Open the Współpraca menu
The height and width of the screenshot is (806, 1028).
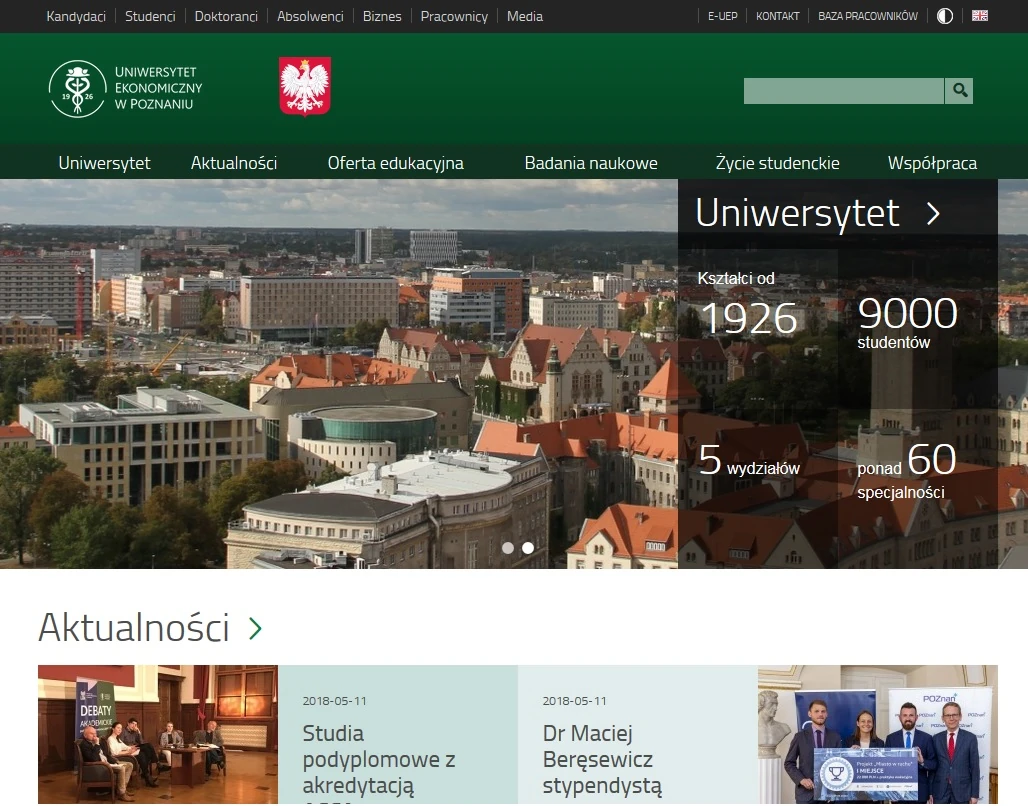tap(932, 162)
